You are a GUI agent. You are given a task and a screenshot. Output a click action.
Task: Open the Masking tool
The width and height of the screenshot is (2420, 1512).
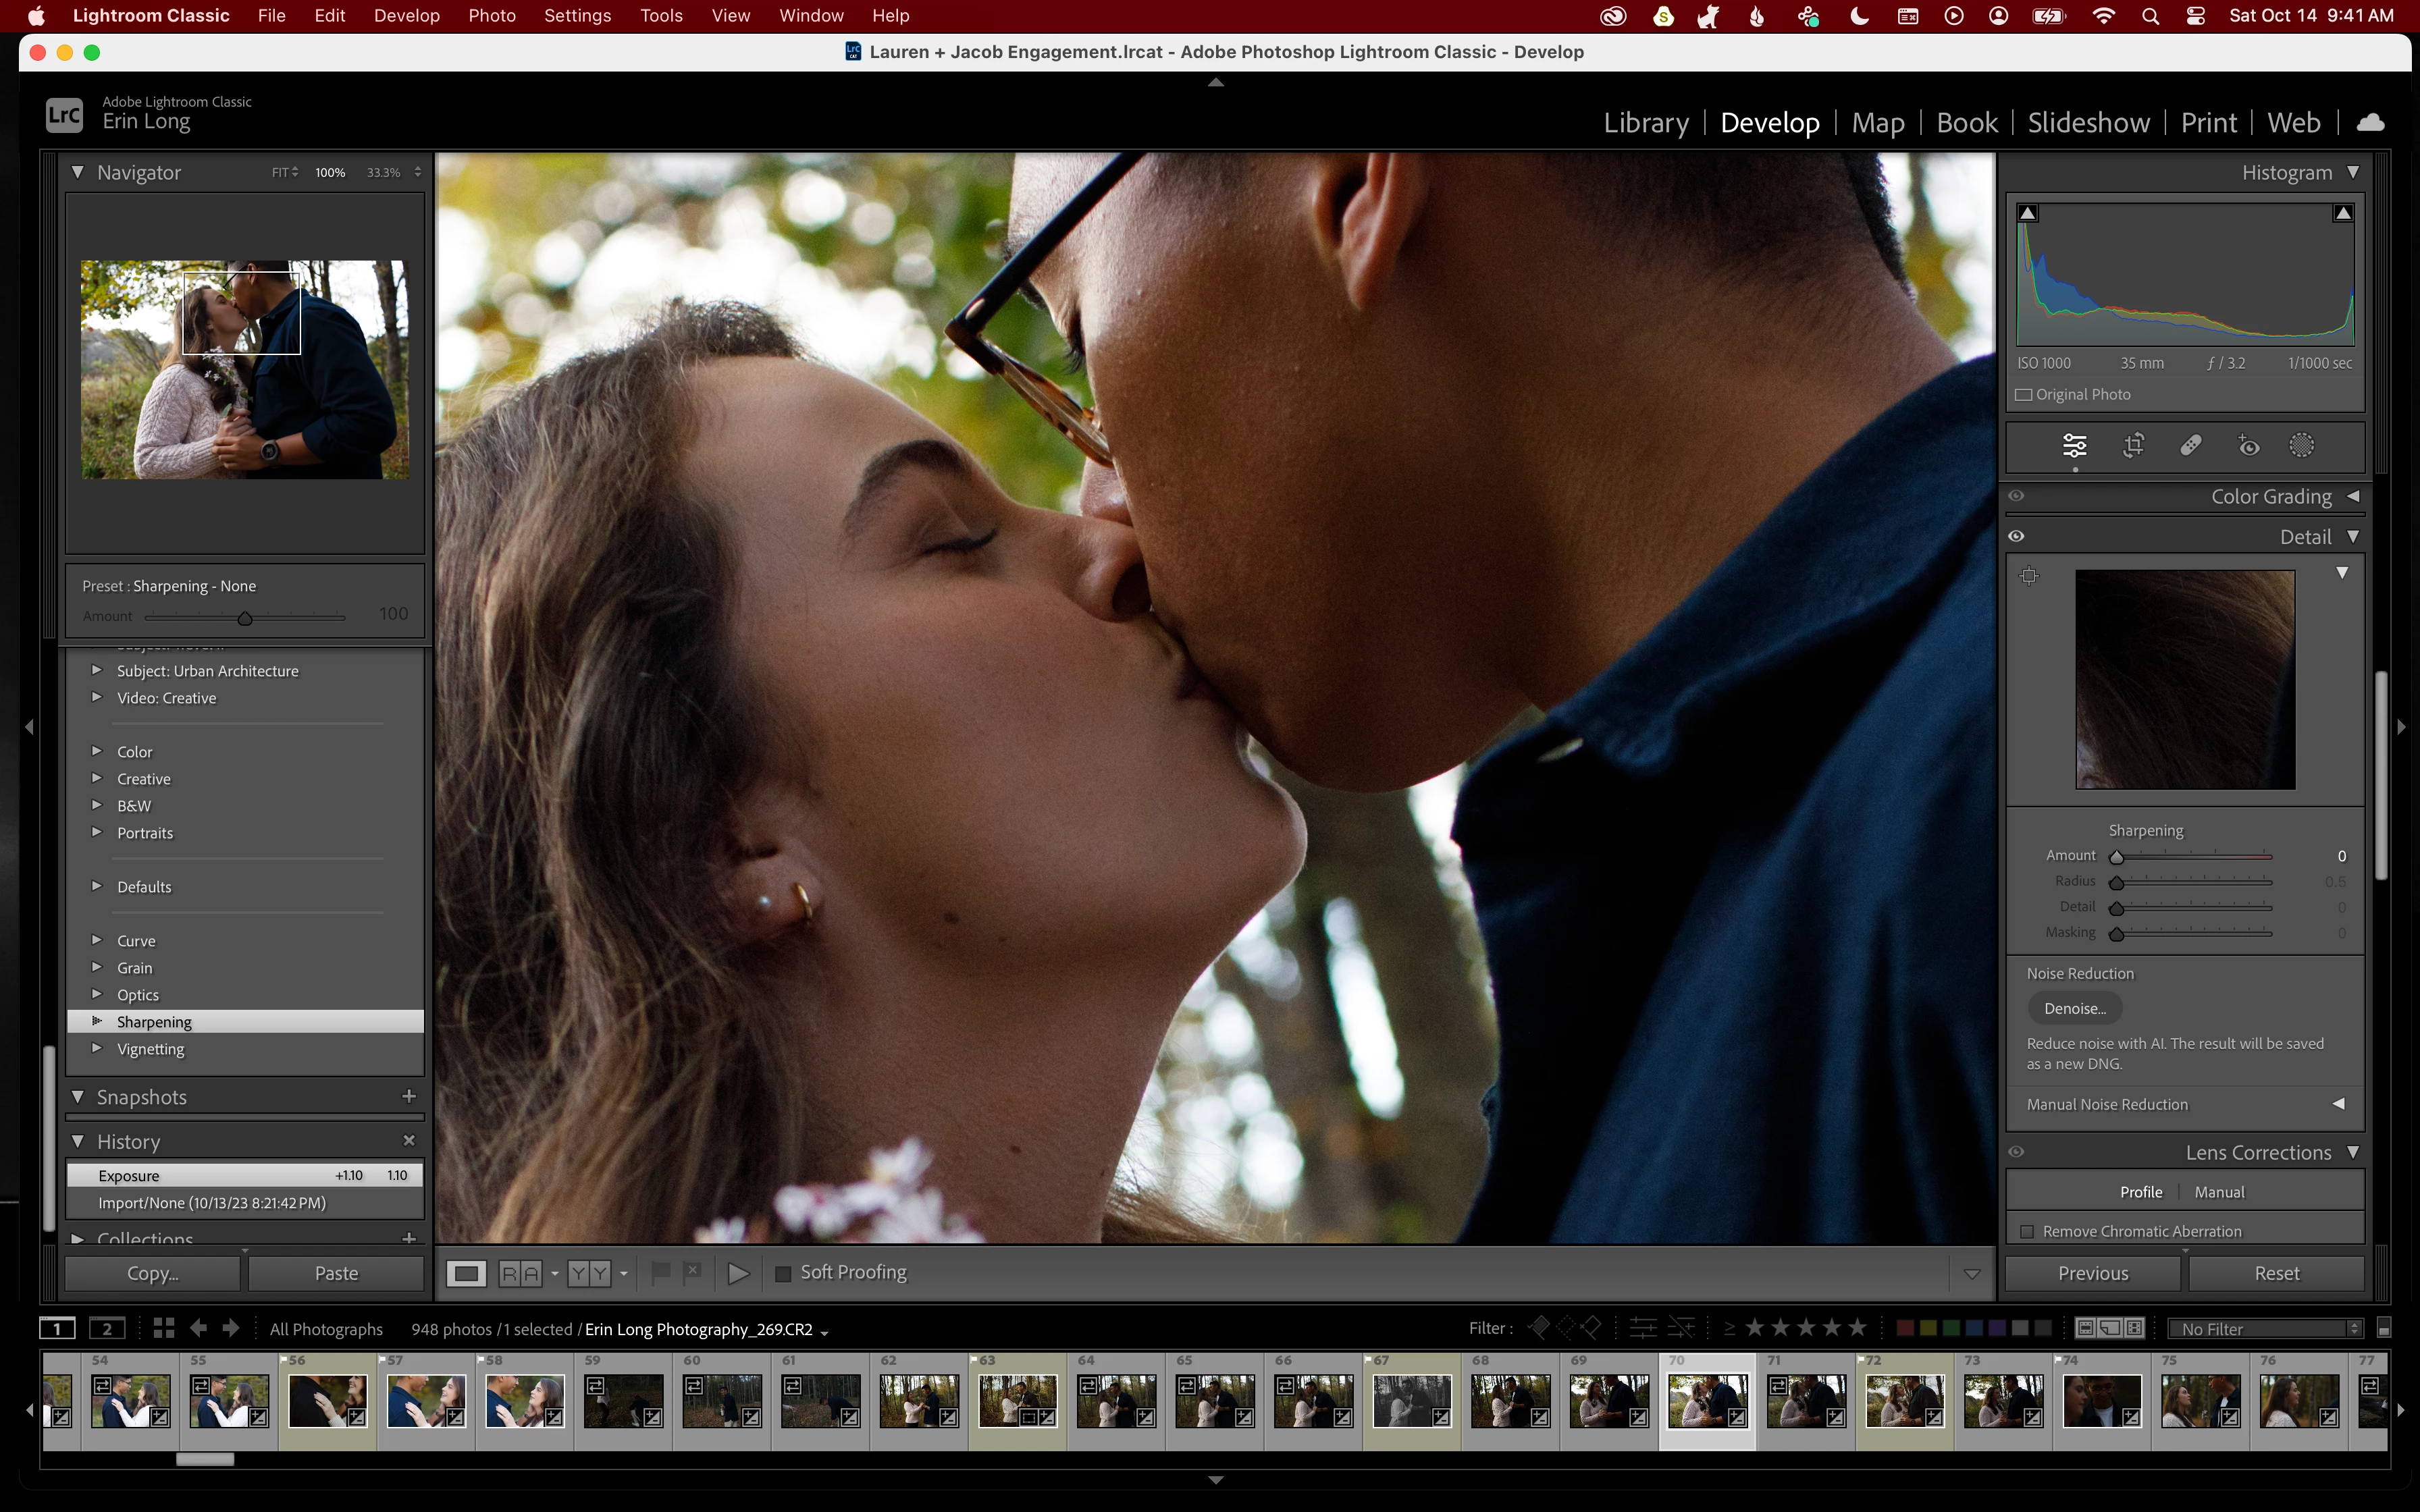click(x=2301, y=446)
